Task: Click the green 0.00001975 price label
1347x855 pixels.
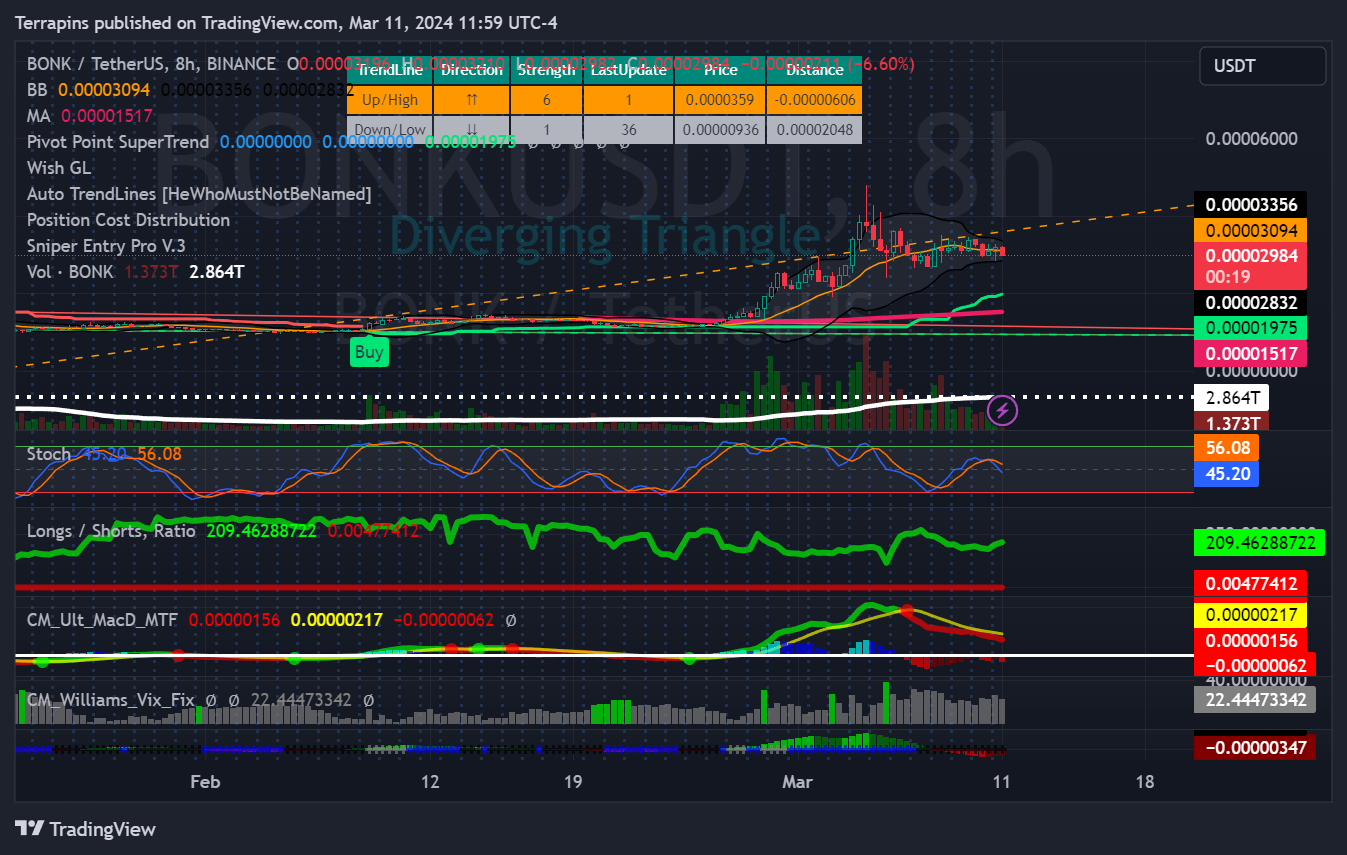Action: click(1251, 327)
